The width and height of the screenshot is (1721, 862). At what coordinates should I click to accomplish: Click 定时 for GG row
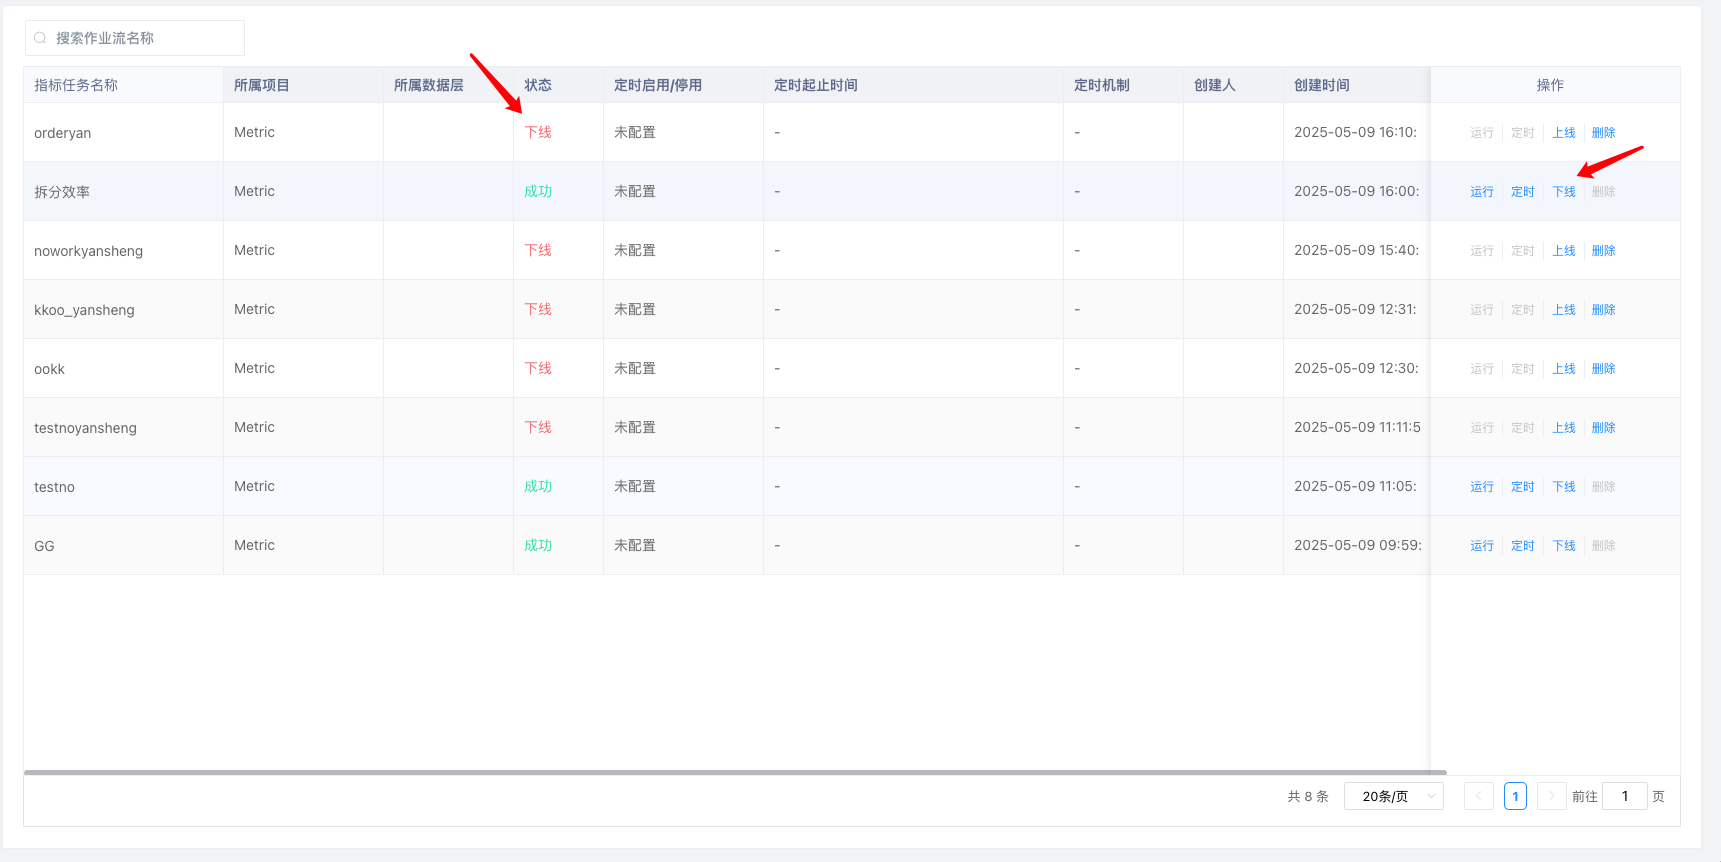1523,546
